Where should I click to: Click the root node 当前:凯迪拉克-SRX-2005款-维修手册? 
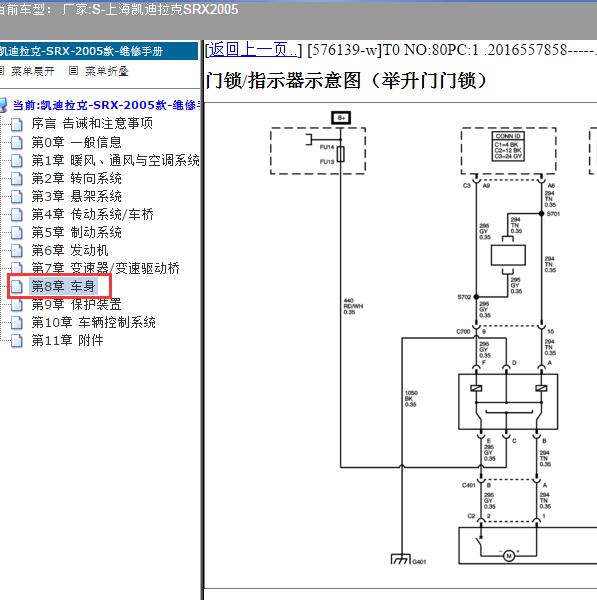pos(106,105)
